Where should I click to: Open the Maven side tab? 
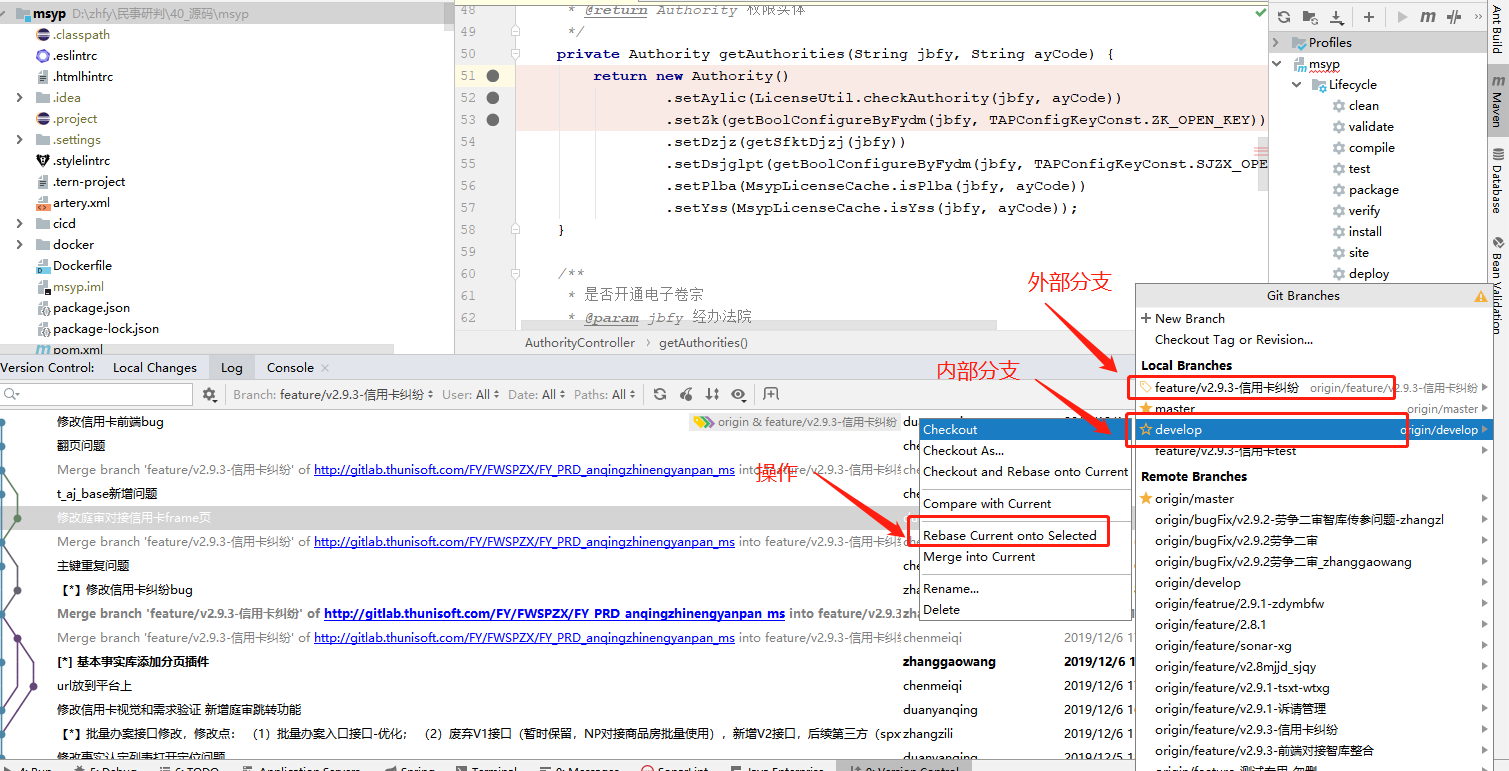point(1497,100)
